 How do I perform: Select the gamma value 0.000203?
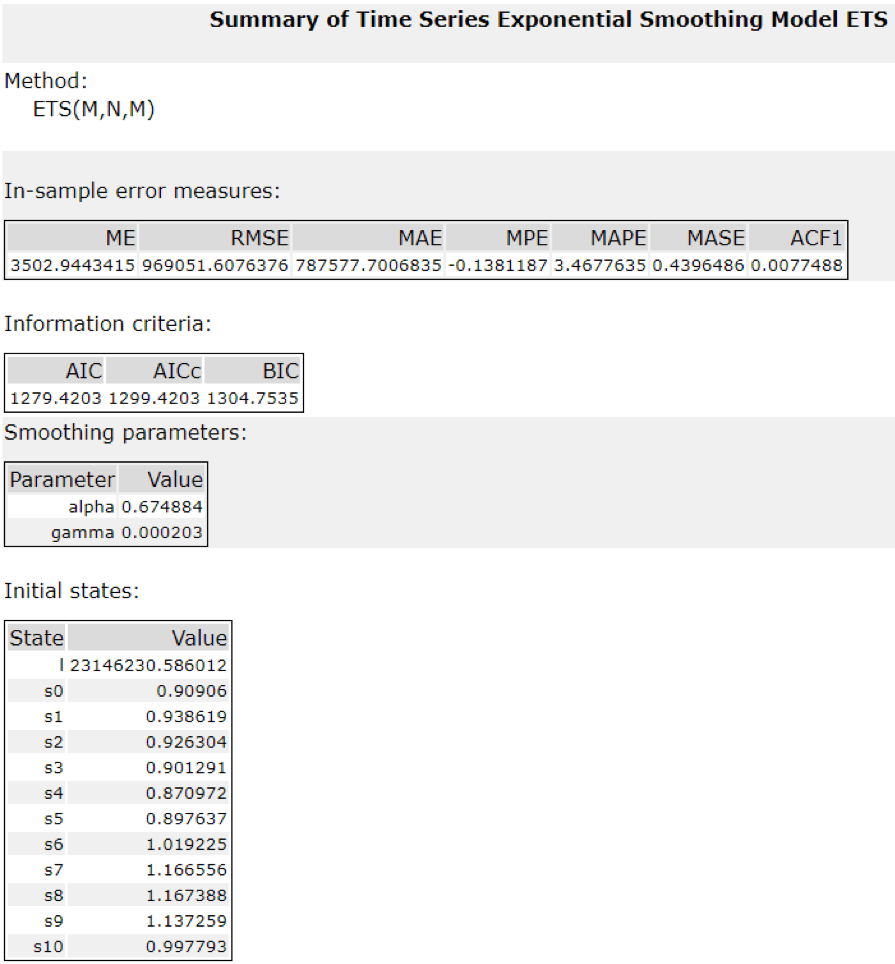click(x=162, y=533)
